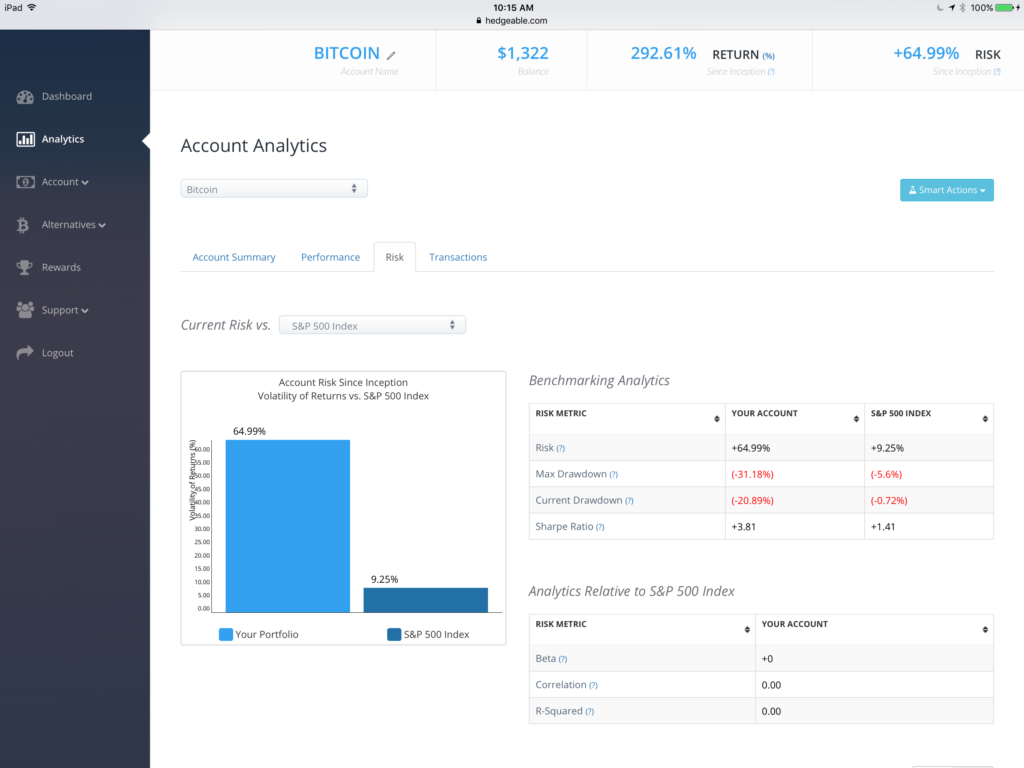Open the S&P 500 Index benchmark dropdown

[372, 325]
